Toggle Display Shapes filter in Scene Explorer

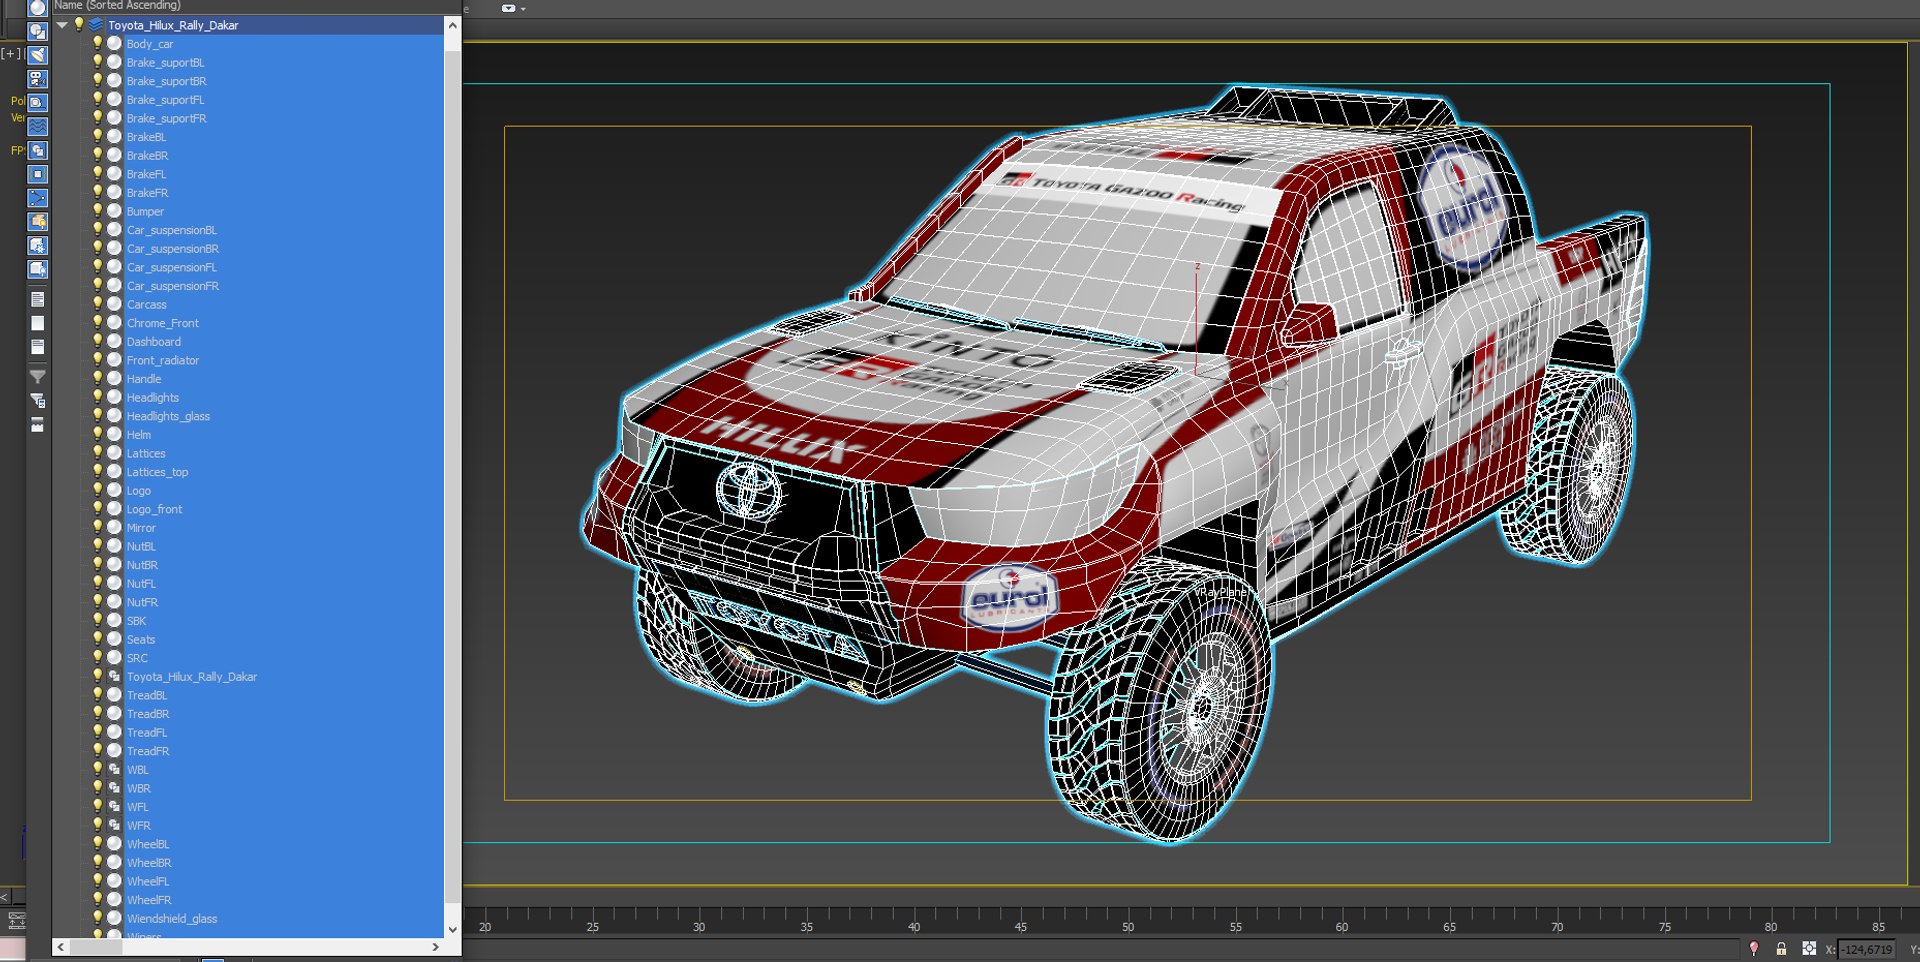click(x=37, y=32)
